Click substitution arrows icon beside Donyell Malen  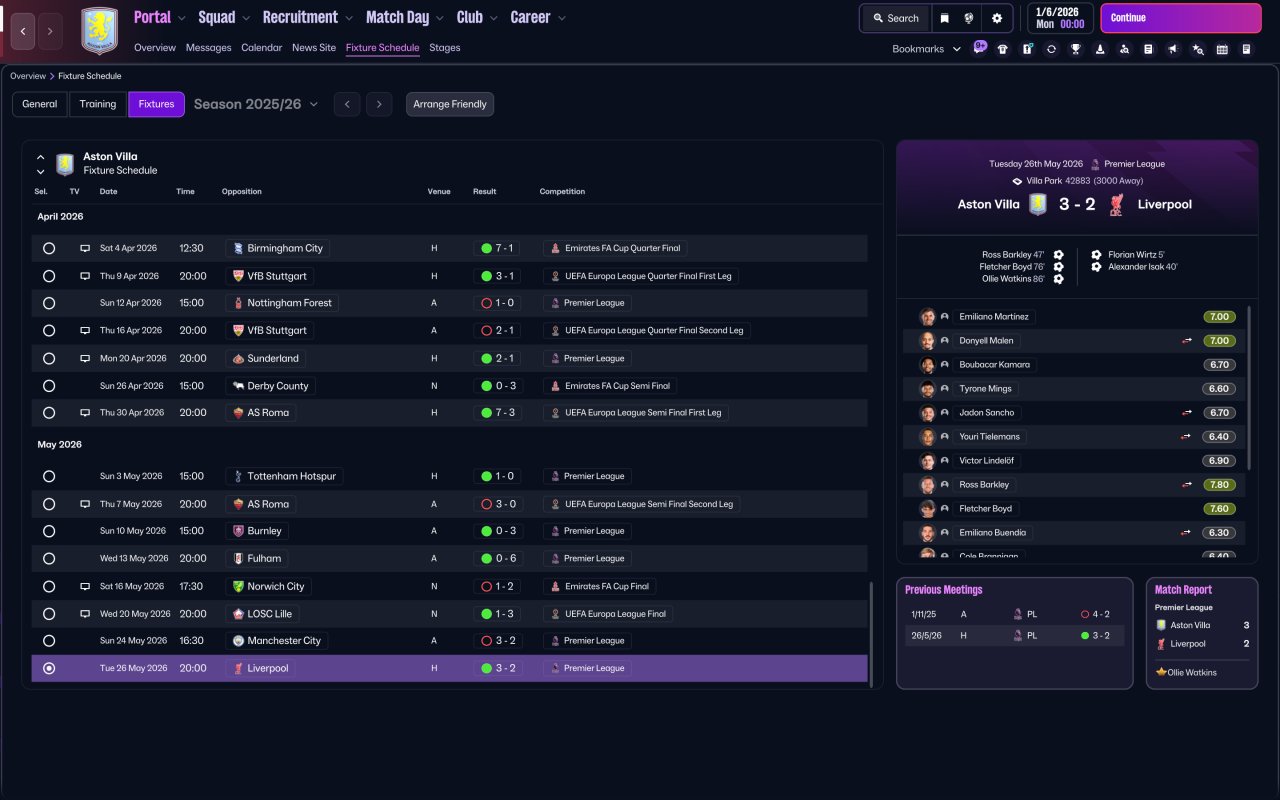coord(1187,341)
